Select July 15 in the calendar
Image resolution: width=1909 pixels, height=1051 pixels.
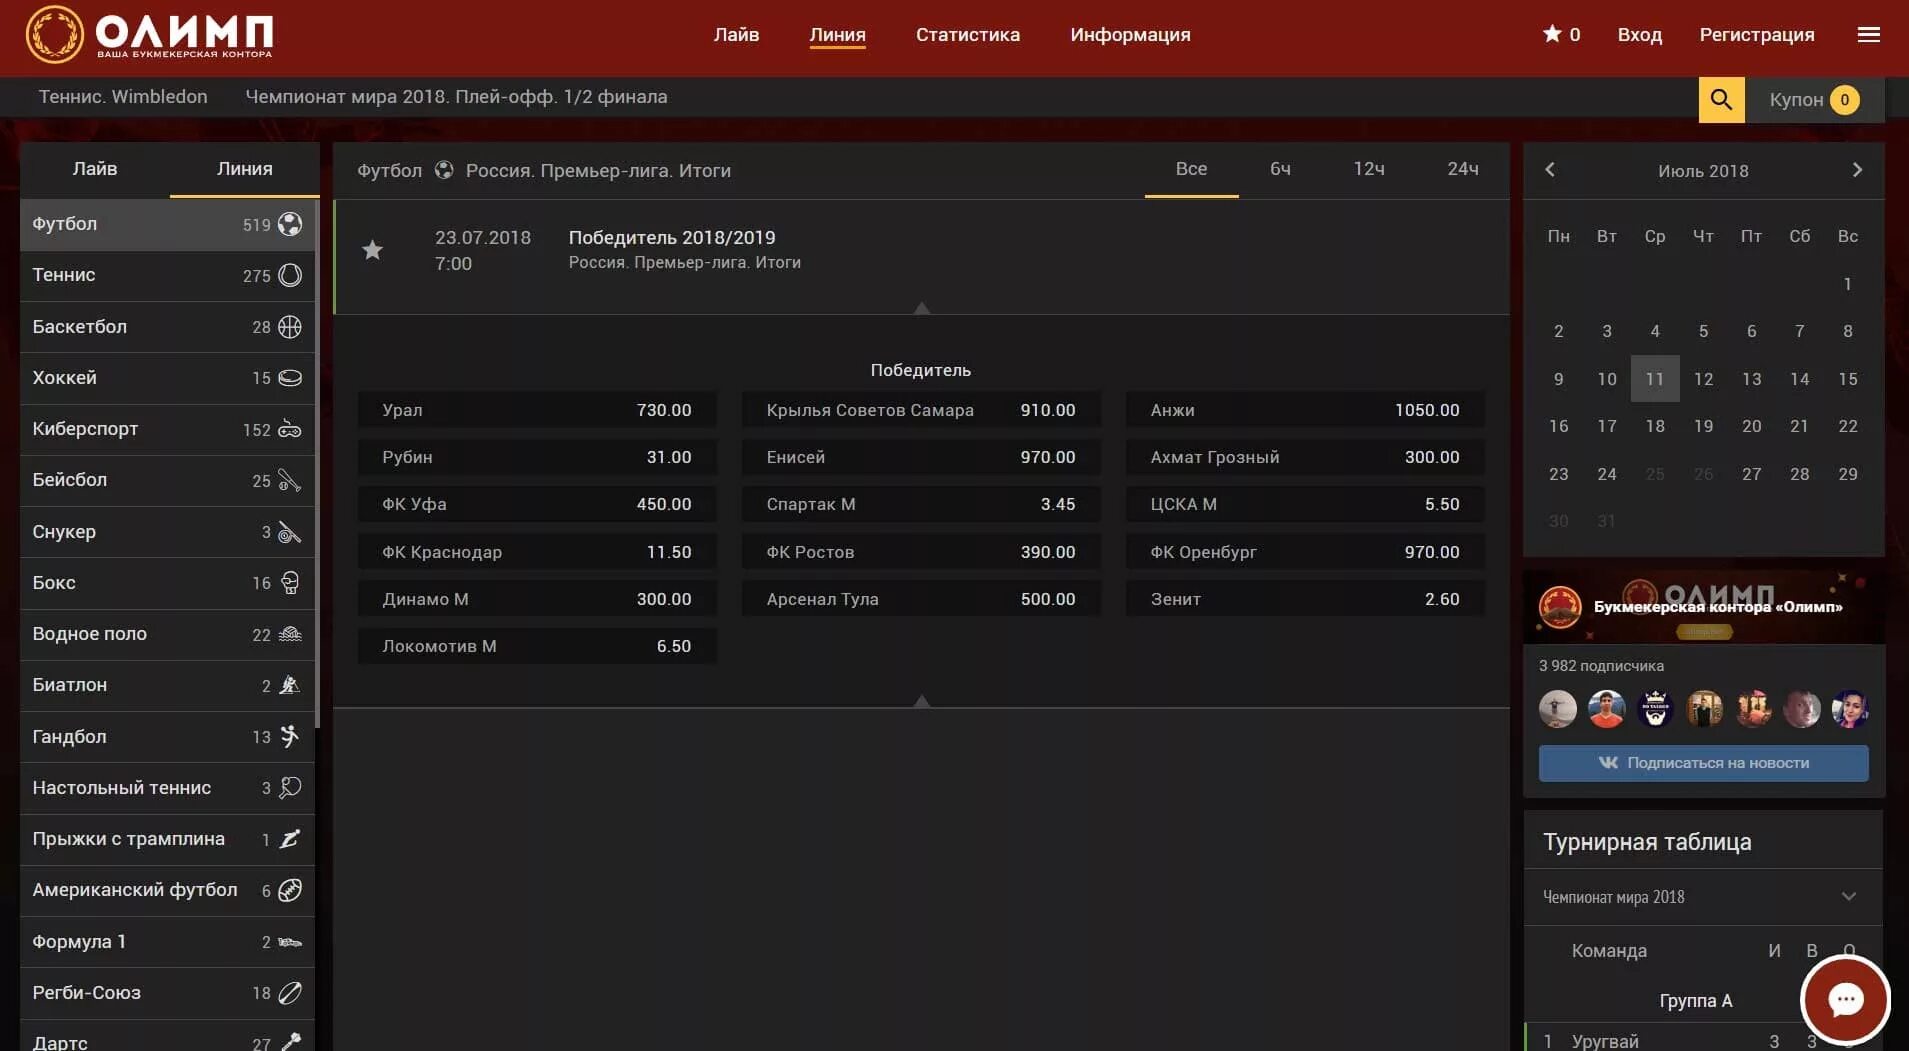[x=1847, y=379]
